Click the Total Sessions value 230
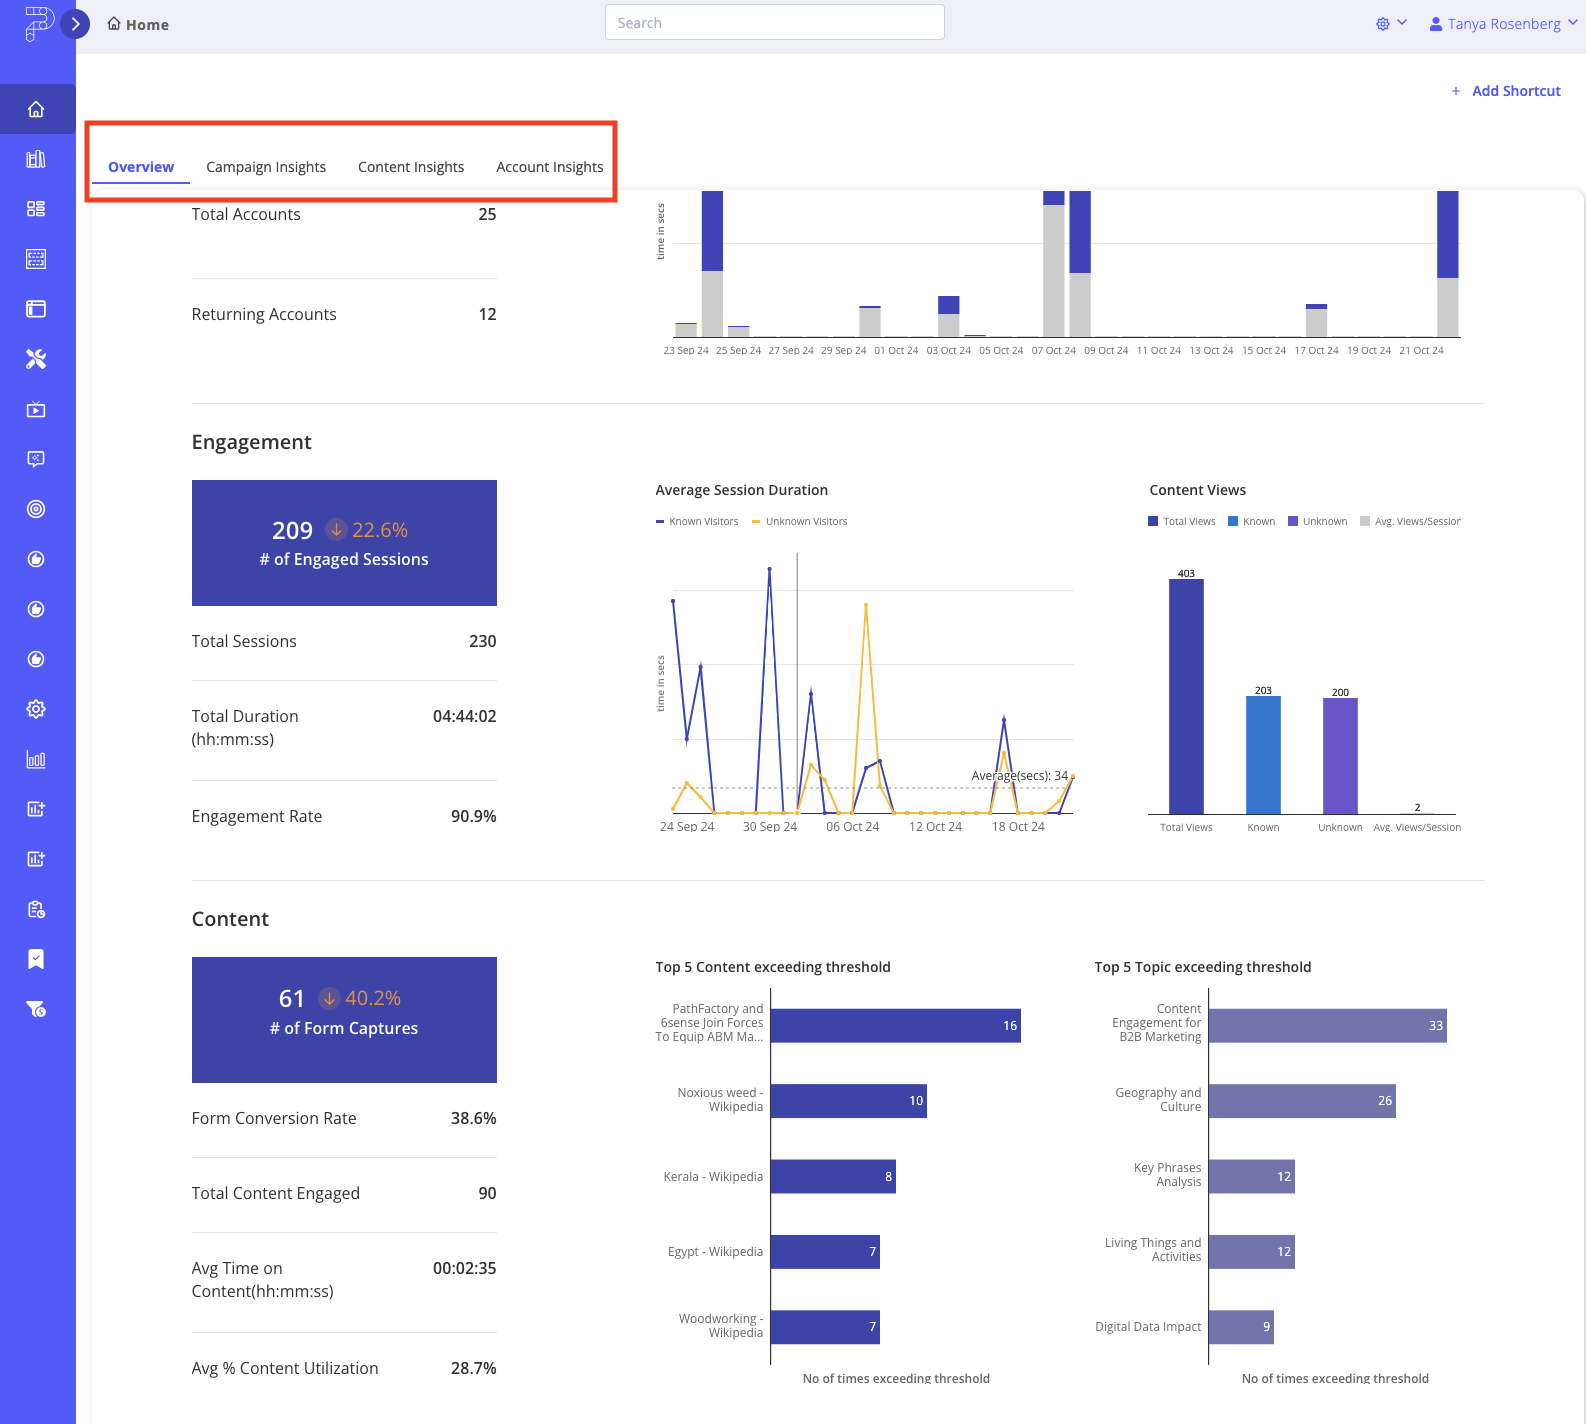The height and width of the screenshot is (1424, 1586). tap(483, 641)
